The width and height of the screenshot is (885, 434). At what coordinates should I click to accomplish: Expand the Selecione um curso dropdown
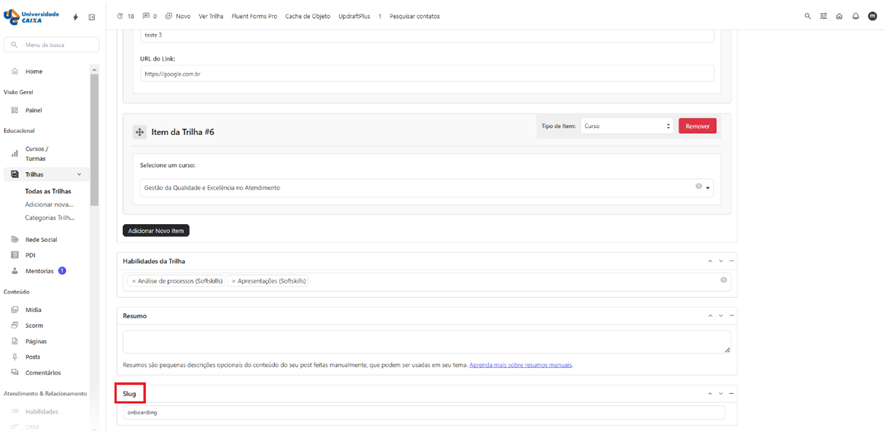click(708, 188)
